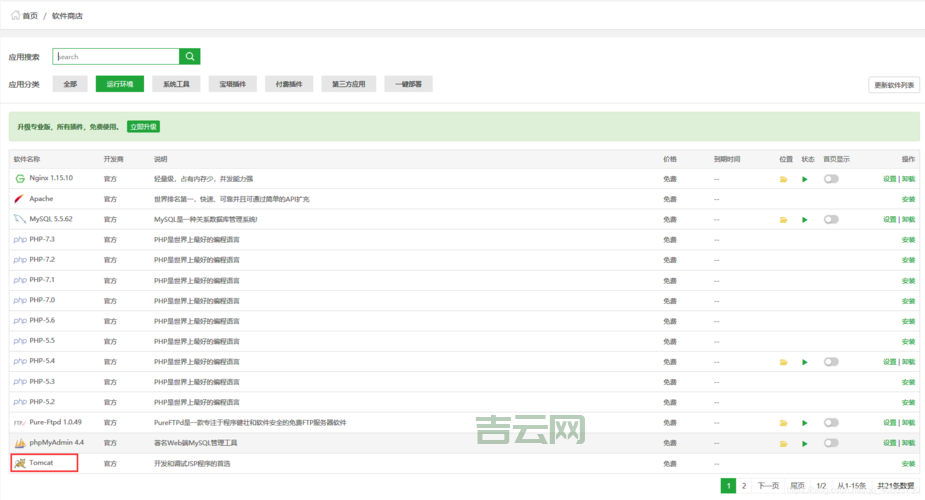Click the Tomcat logo icon
The image size is (925, 500).
pos(19,464)
